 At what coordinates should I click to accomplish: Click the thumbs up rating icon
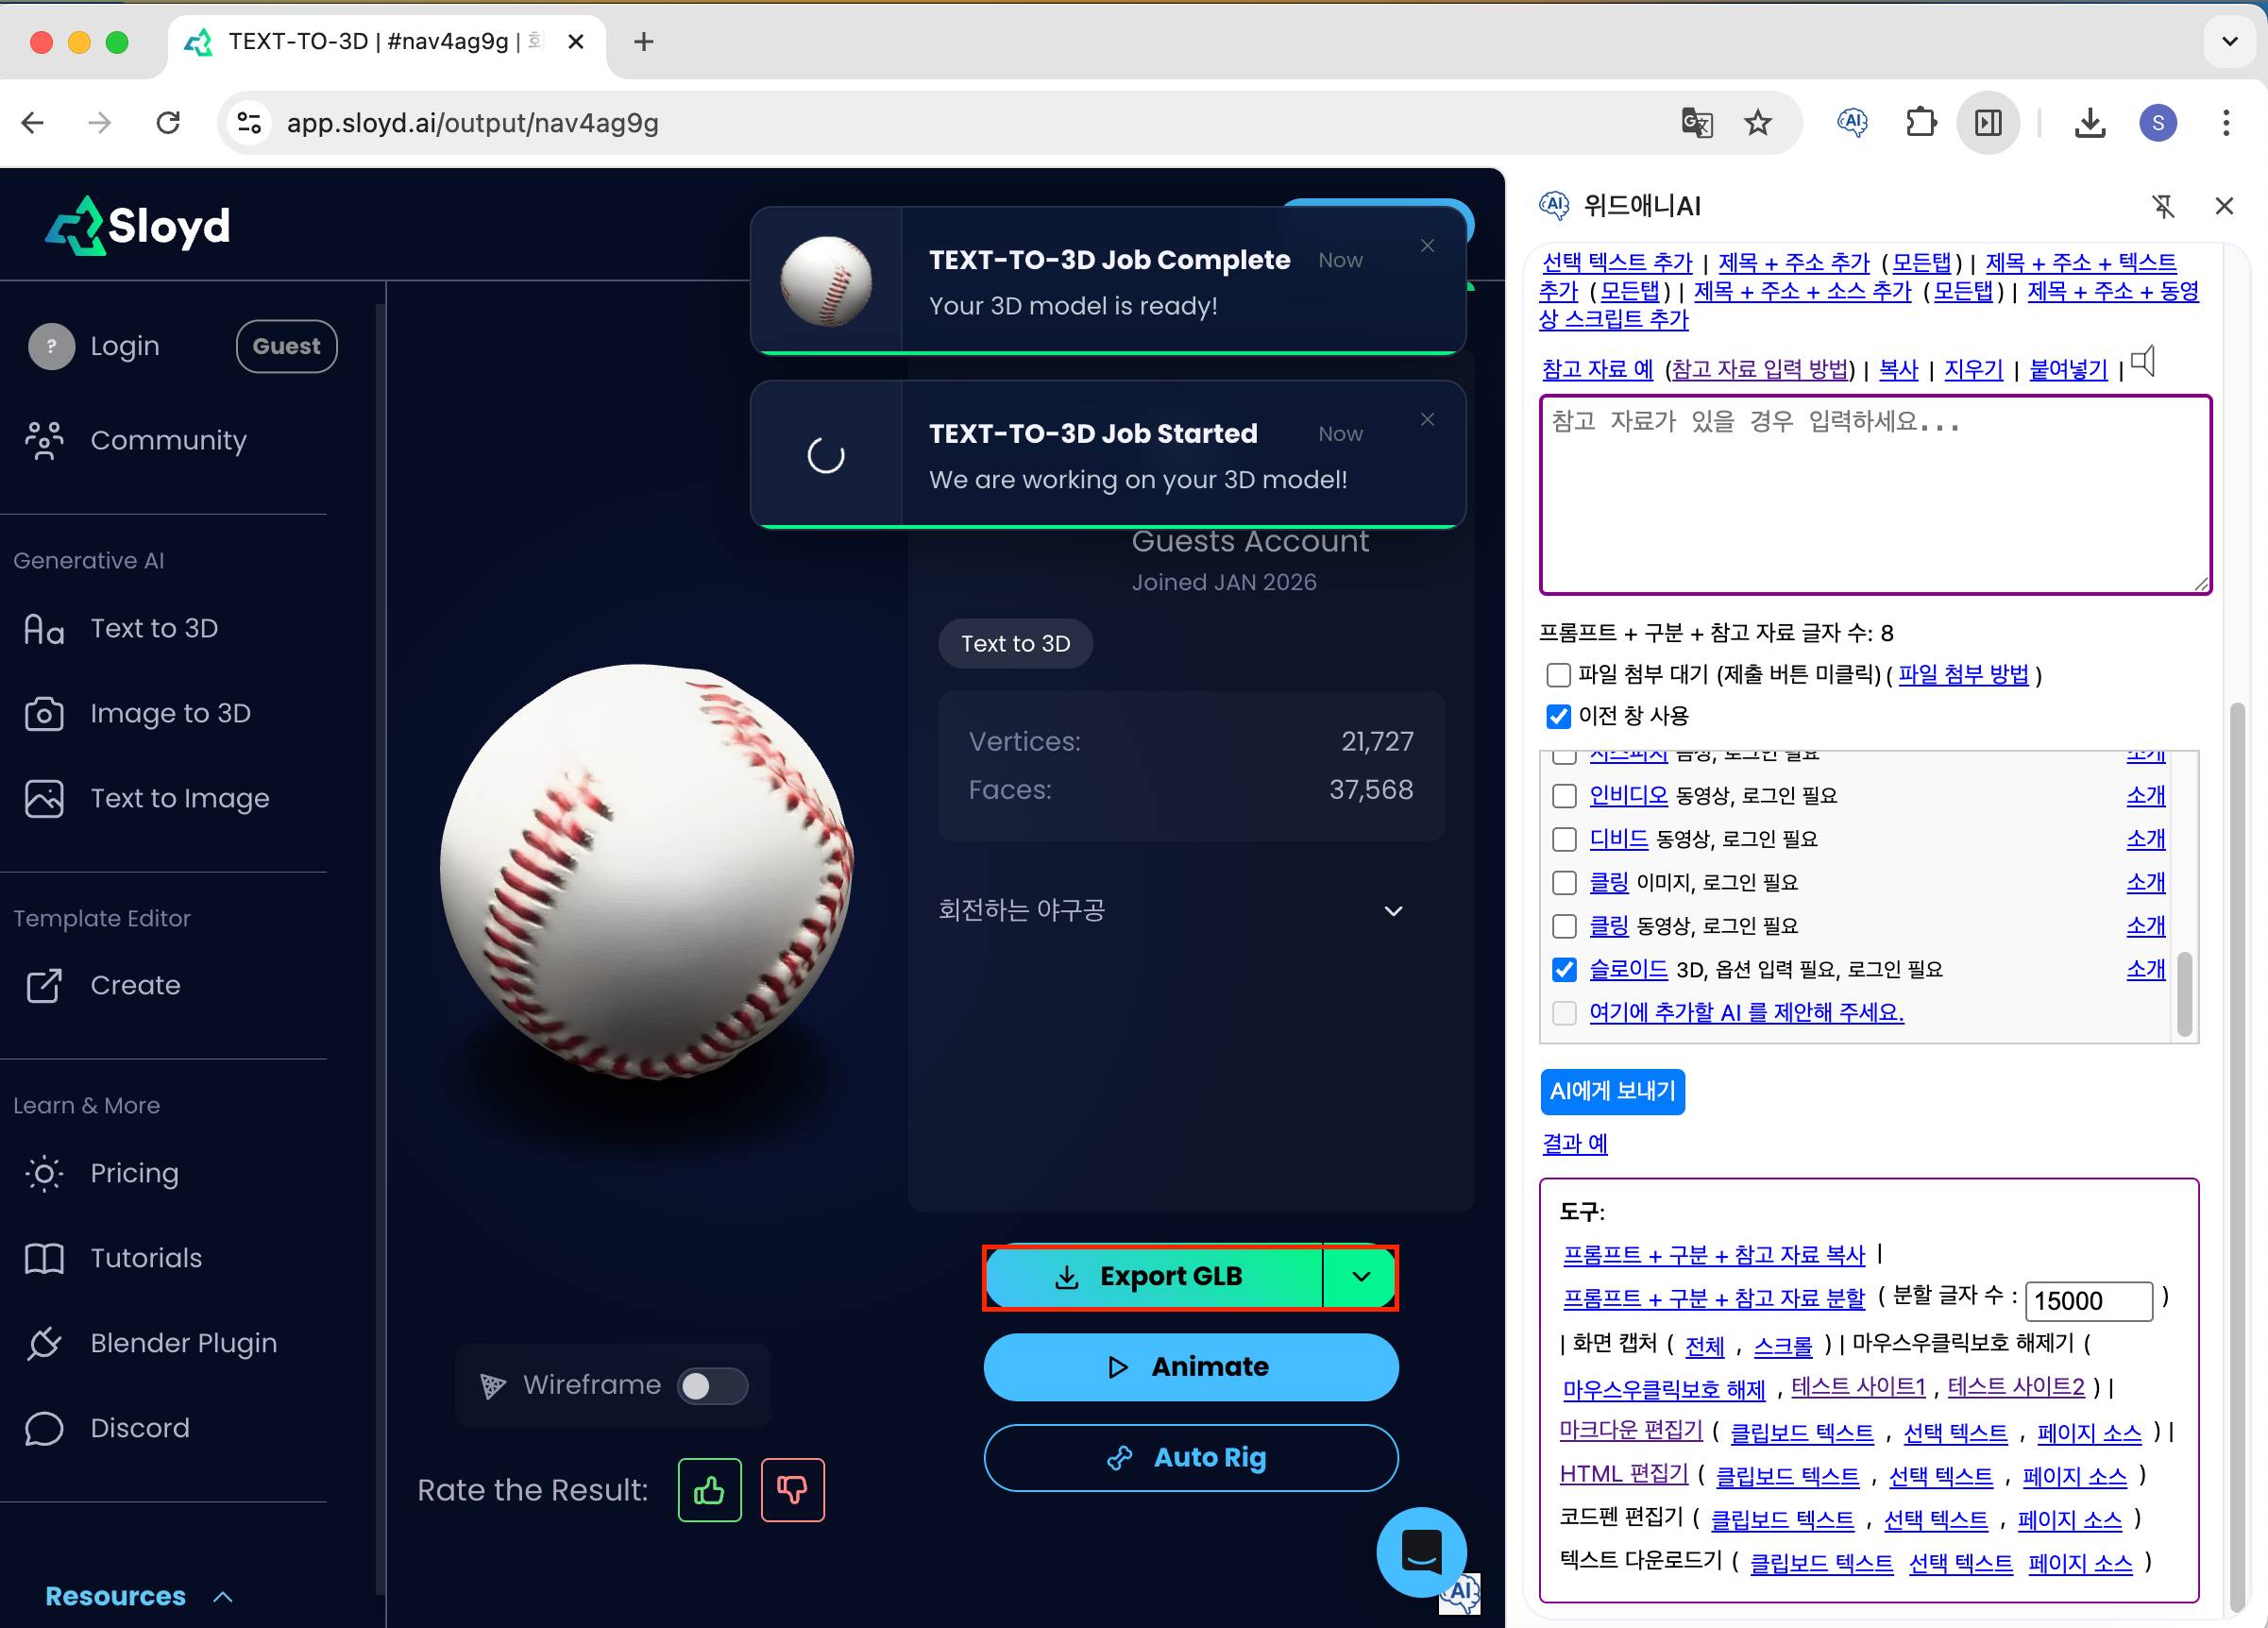709,1490
